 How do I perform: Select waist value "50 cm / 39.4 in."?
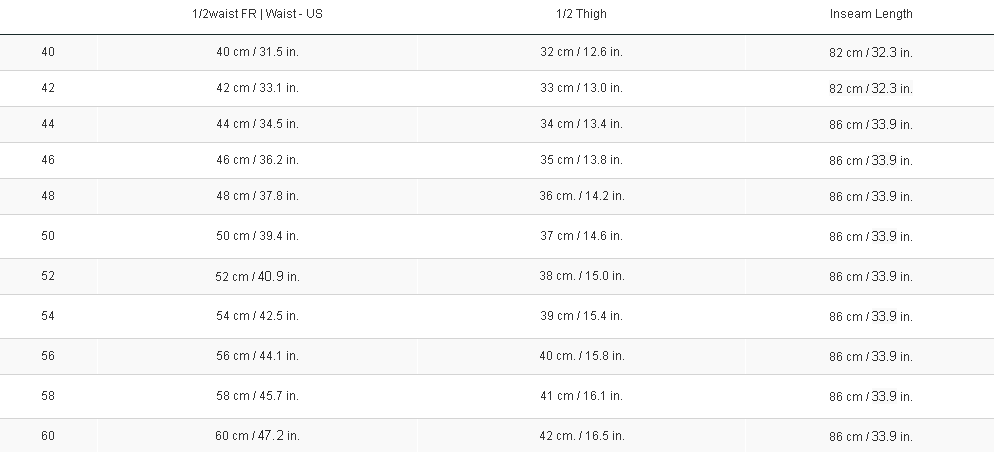click(x=257, y=236)
